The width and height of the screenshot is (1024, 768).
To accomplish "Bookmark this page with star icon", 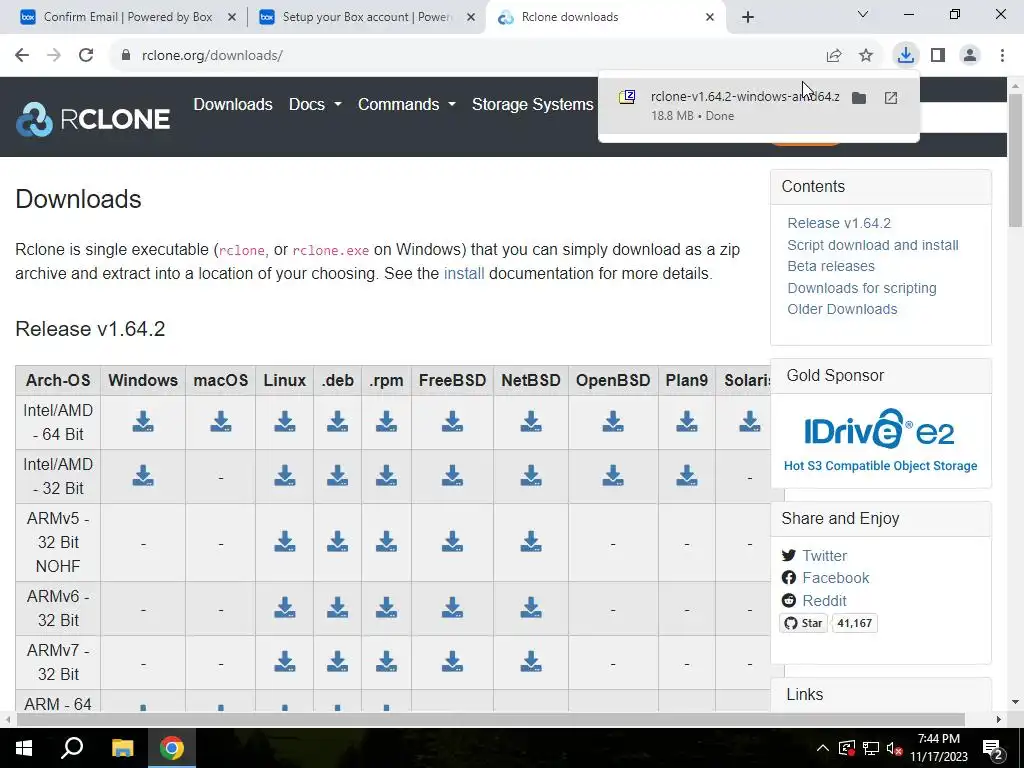I will pyautogui.click(x=866, y=55).
